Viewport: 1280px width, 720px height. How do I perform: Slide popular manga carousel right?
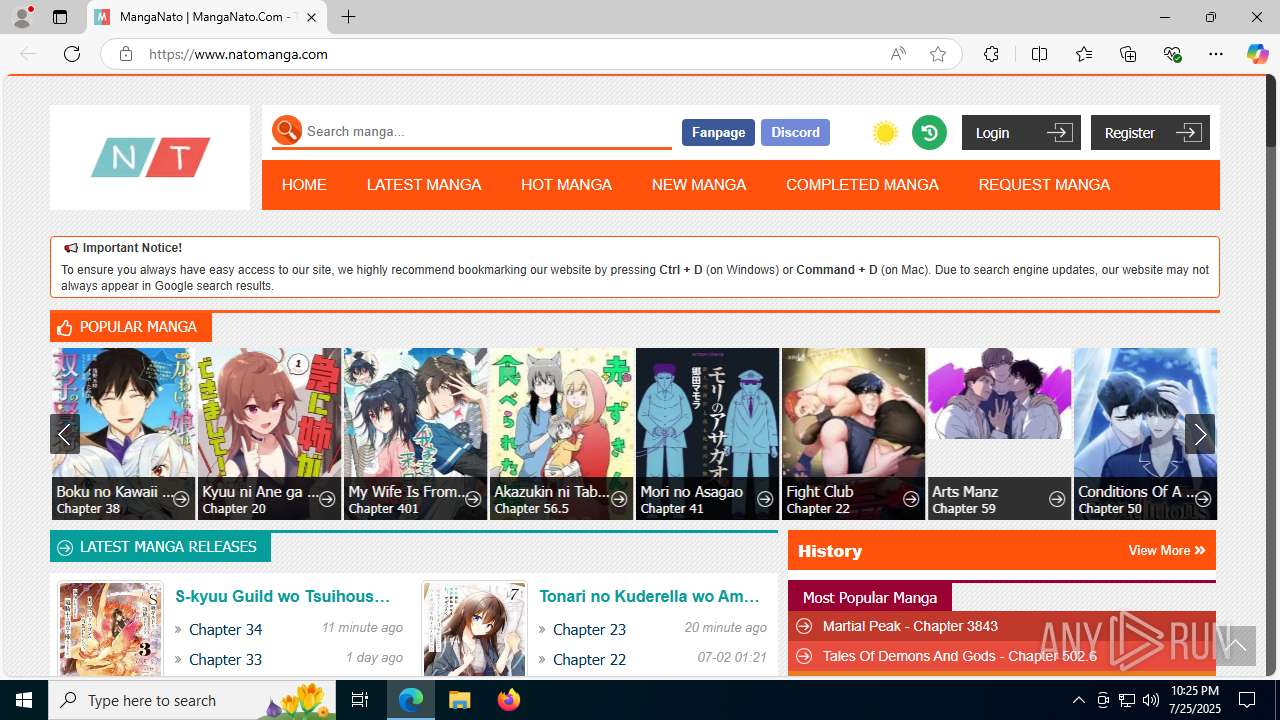click(x=1200, y=434)
